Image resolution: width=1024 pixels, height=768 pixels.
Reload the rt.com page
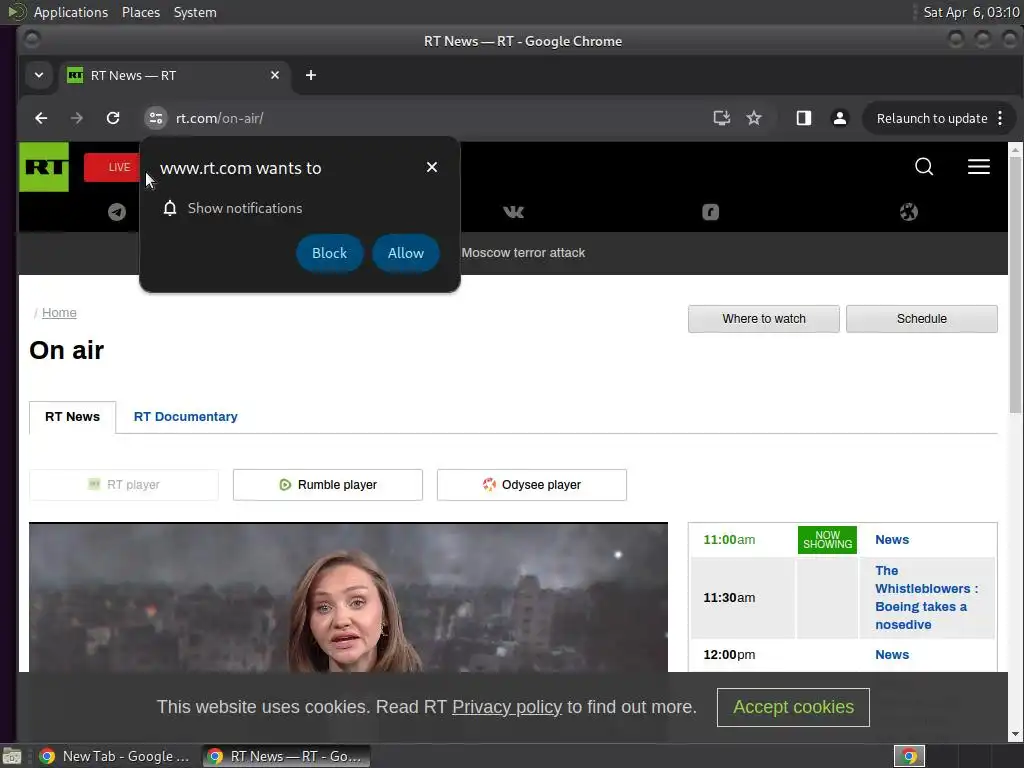(x=113, y=118)
